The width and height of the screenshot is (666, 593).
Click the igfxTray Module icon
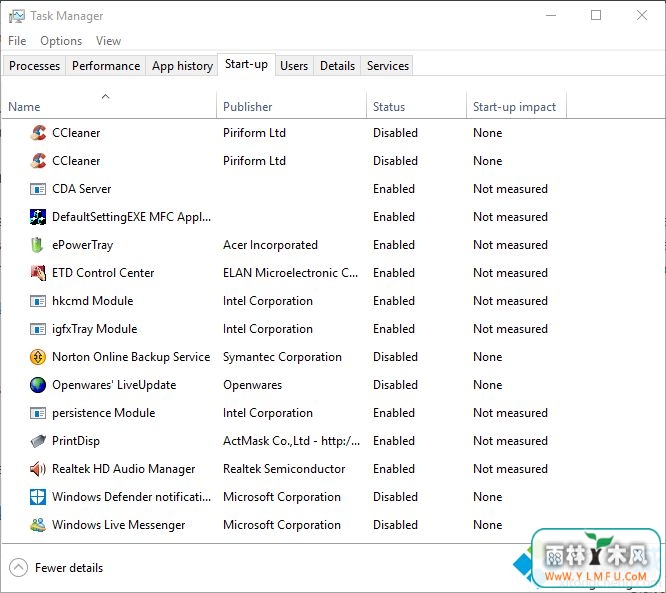point(38,329)
